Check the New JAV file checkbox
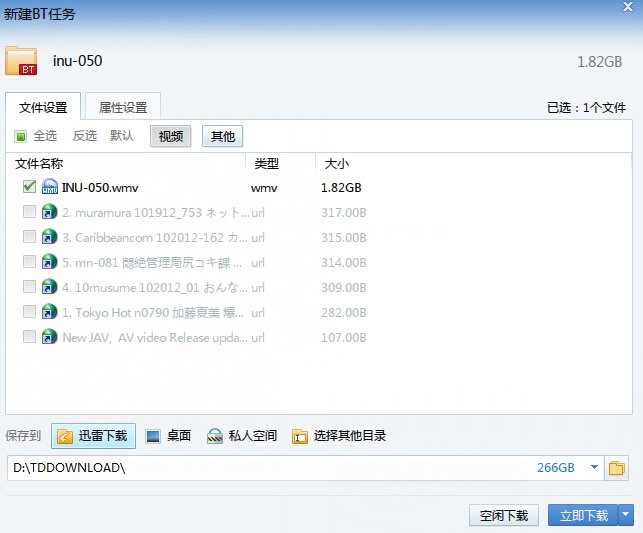This screenshot has height=533, width=643. point(29,337)
